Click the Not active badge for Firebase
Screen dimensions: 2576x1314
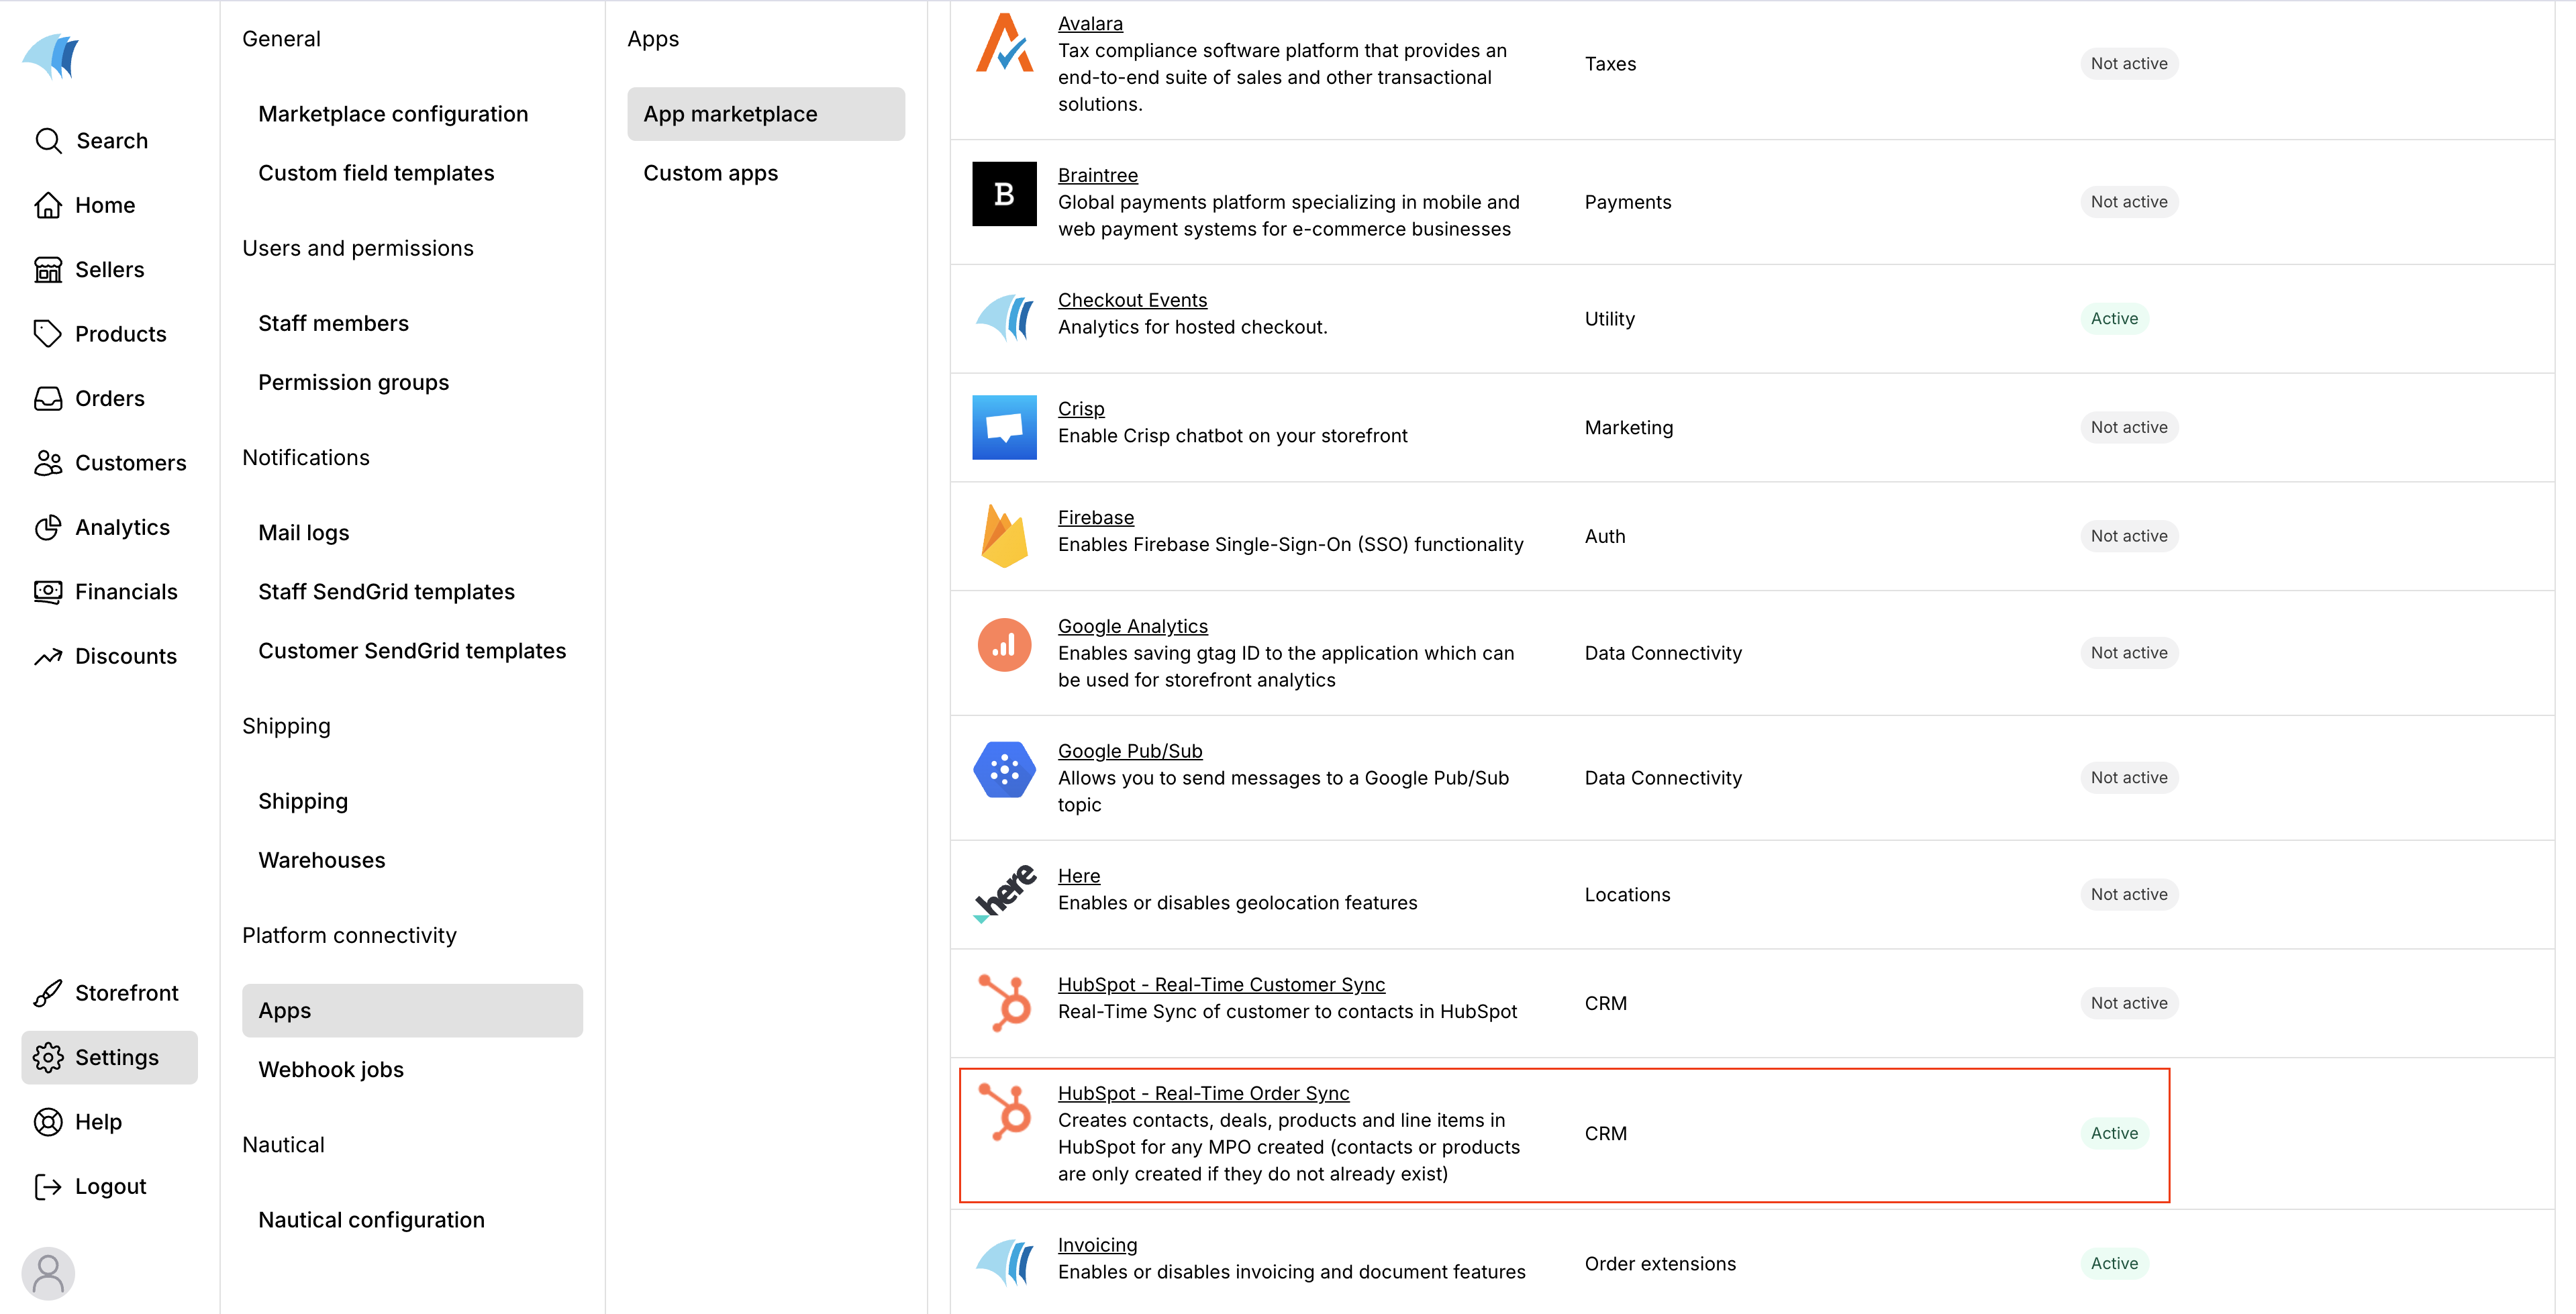[x=2129, y=536]
